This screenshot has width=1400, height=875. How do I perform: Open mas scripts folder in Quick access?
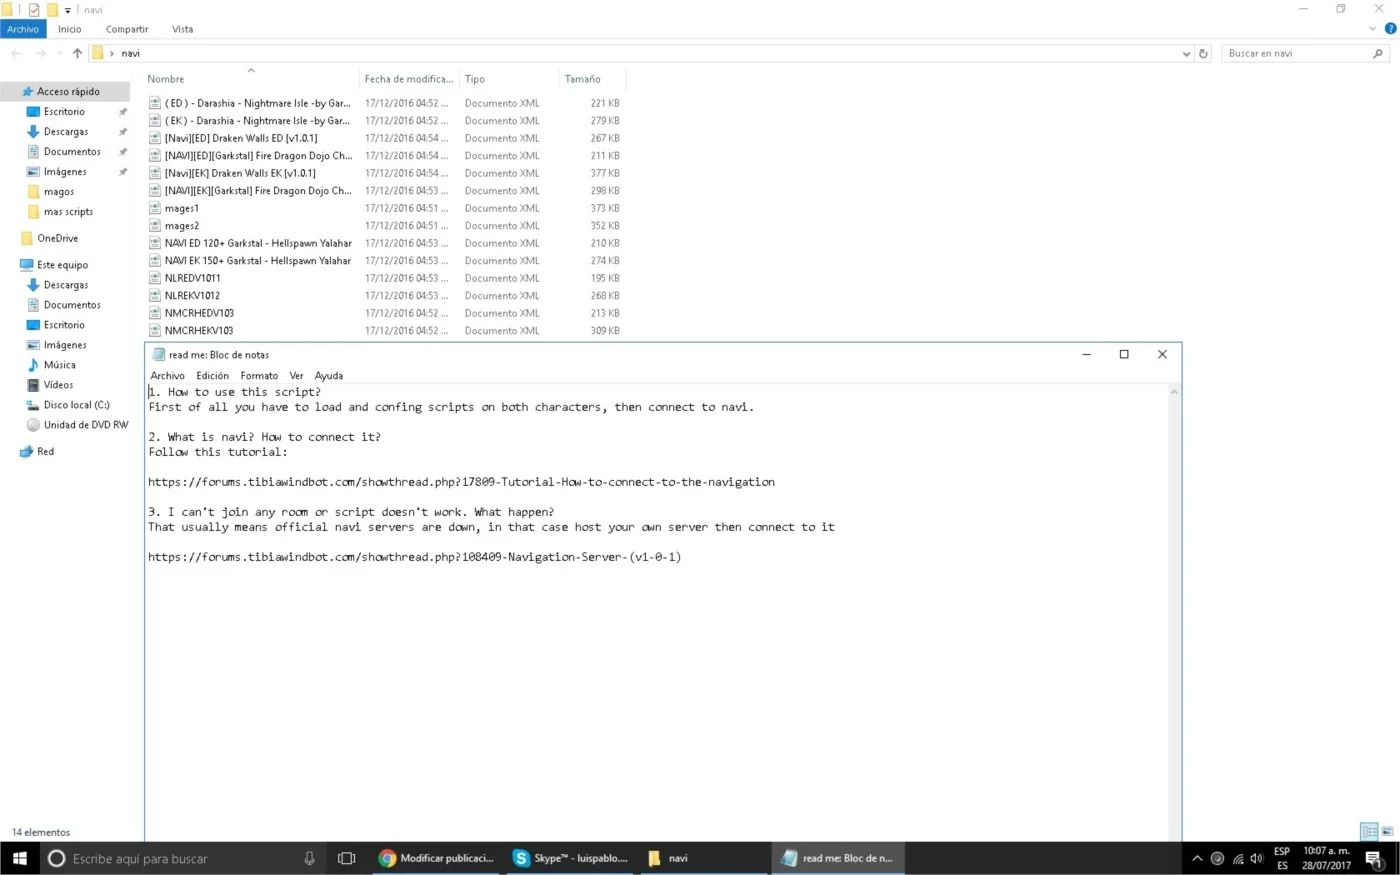[68, 211]
